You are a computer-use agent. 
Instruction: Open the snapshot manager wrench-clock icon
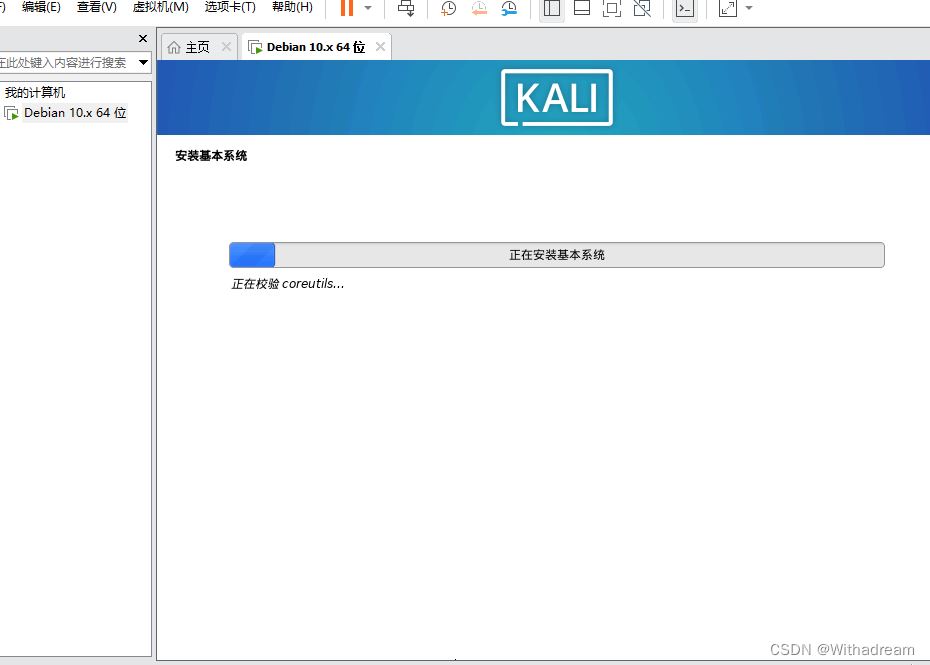click(509, 8)
